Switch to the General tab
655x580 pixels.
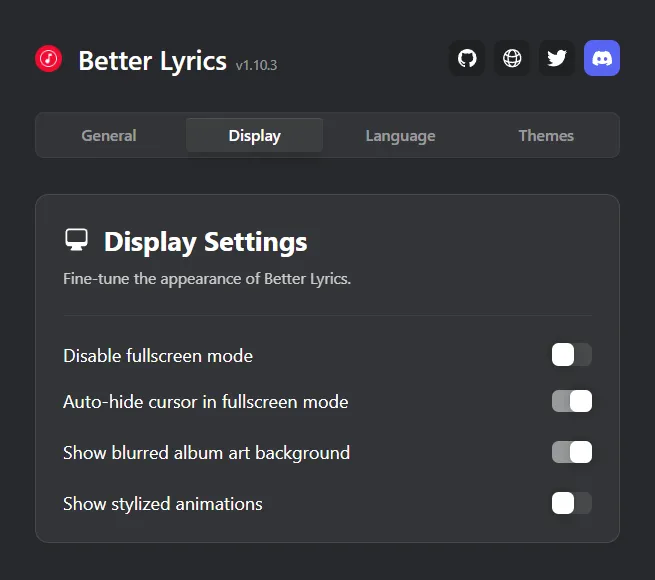[109, 135]
